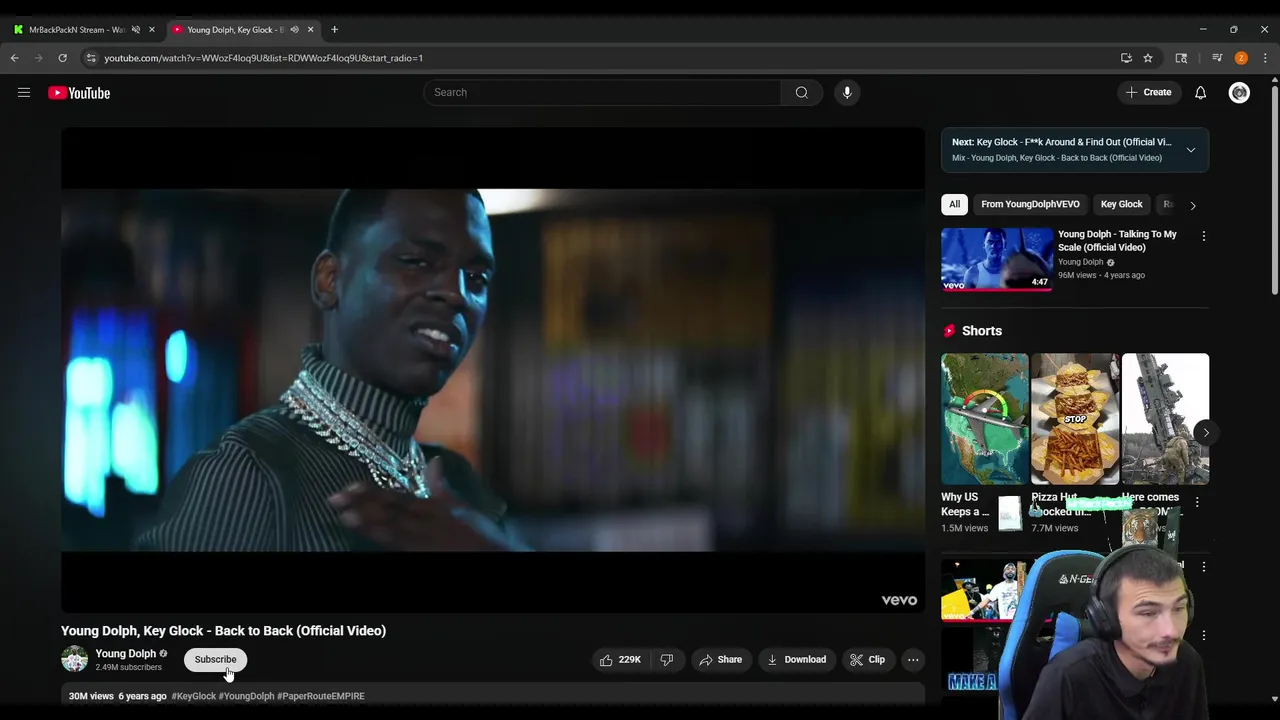Dislike the video with thumbs down
Viewport: 1280px width, 720px height.
[x=667, y=660]
